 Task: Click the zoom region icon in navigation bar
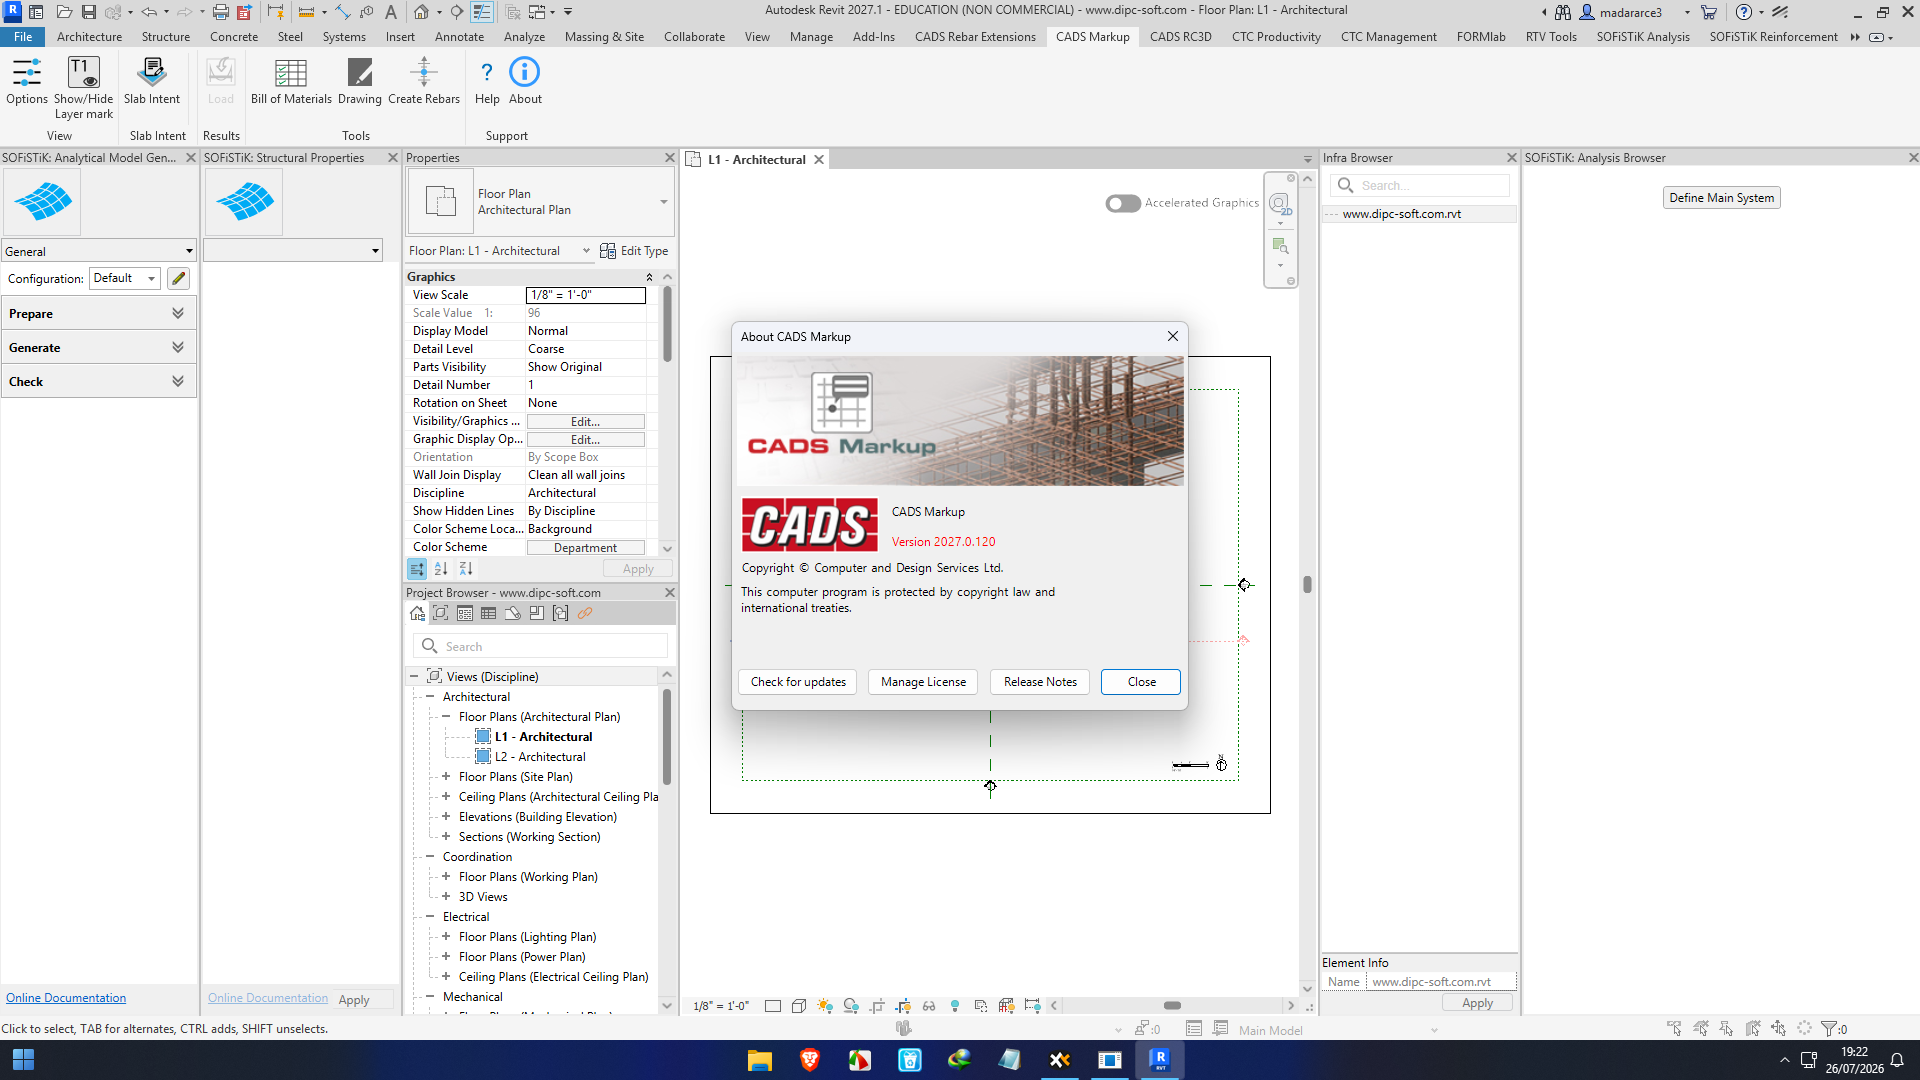click(x=1280, y=246)
